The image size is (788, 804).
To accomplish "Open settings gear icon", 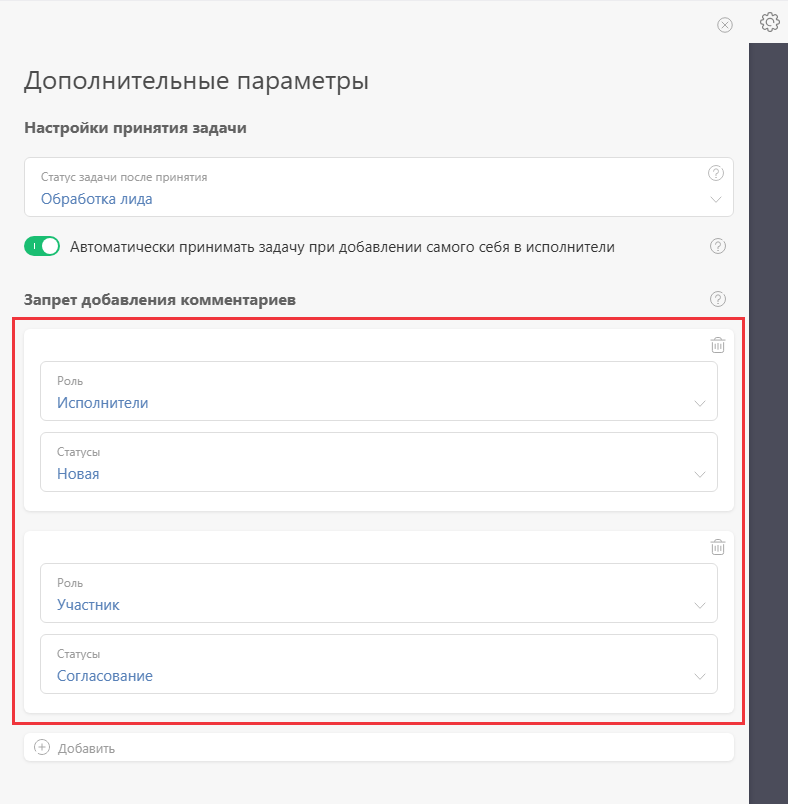I will (769, 23).
